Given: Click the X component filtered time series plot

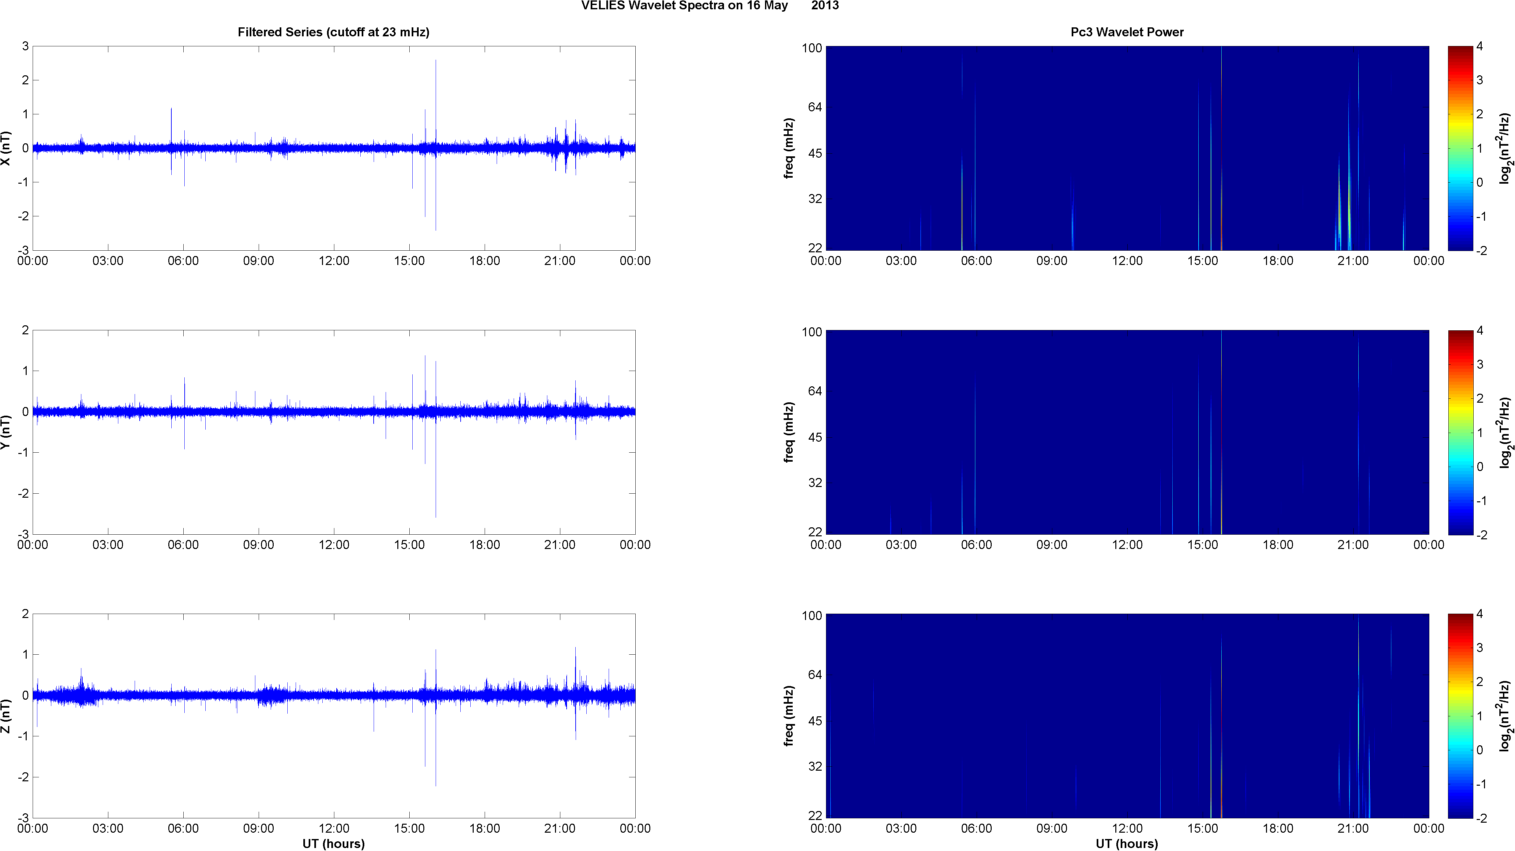Looking at the screenshot, I should [x=334, y=148].
